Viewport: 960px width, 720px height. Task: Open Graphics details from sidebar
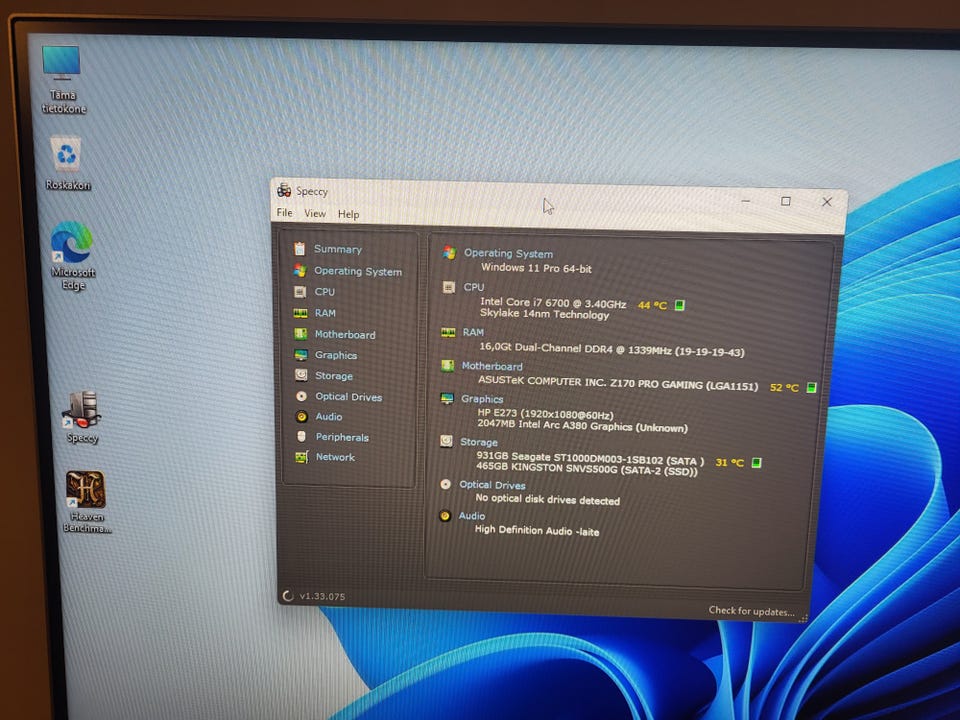tap(336, 355)
